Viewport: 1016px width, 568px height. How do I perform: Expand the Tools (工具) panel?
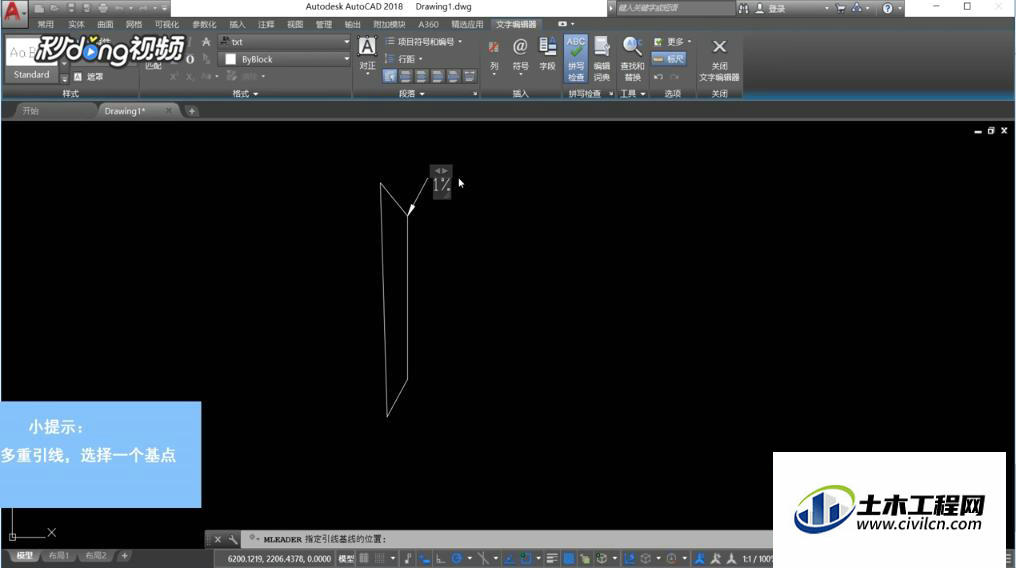632,94
